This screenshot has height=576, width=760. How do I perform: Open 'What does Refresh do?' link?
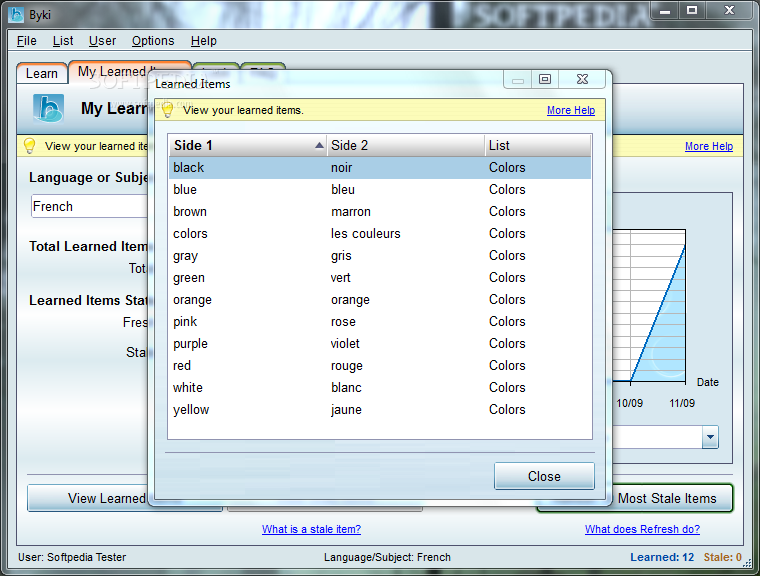pyautogui.click(x=642, y=529)
